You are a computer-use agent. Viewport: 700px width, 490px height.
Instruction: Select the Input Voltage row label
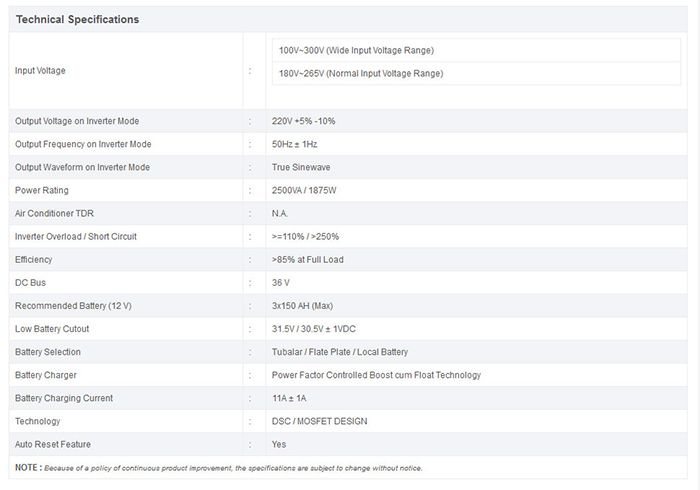tap(40, 71)
